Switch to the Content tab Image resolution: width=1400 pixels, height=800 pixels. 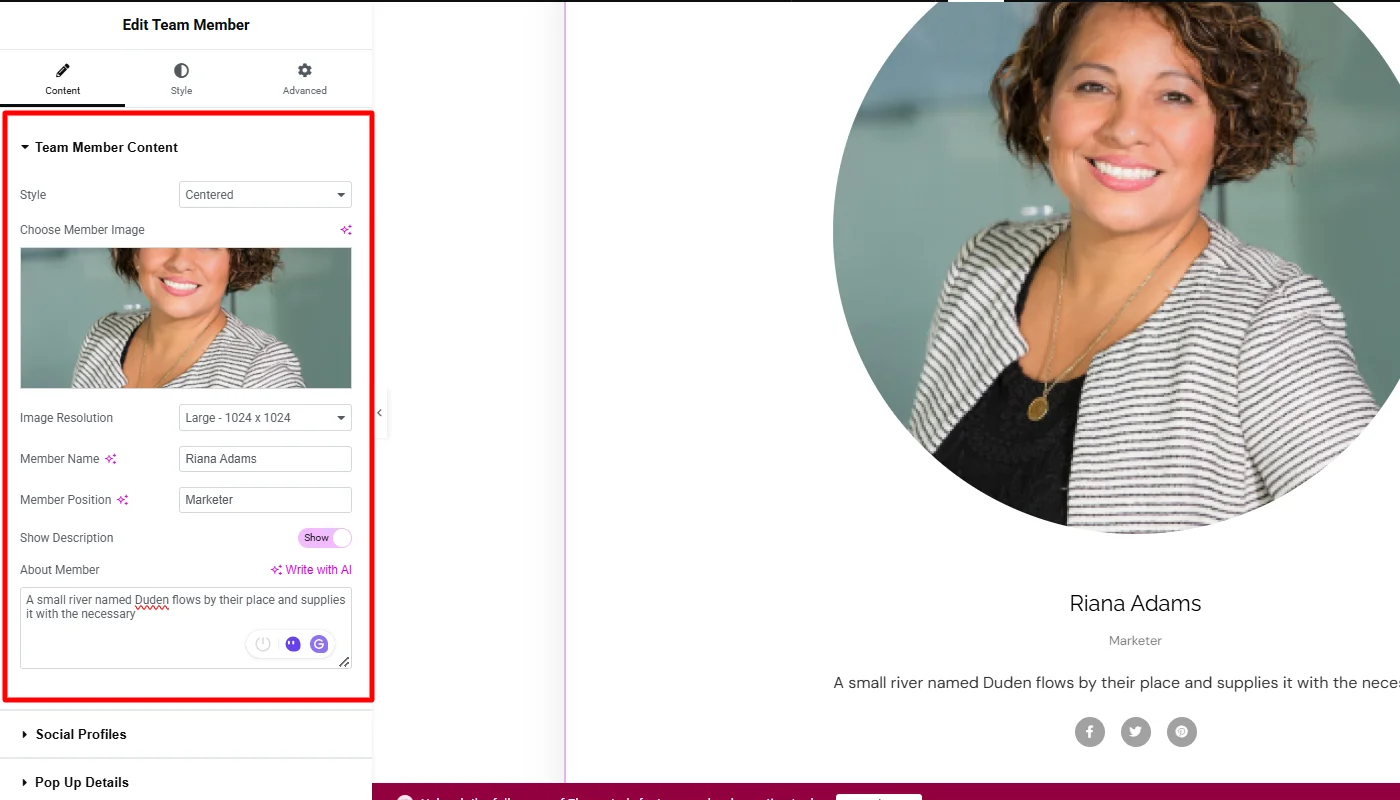(x=62, y=79)
